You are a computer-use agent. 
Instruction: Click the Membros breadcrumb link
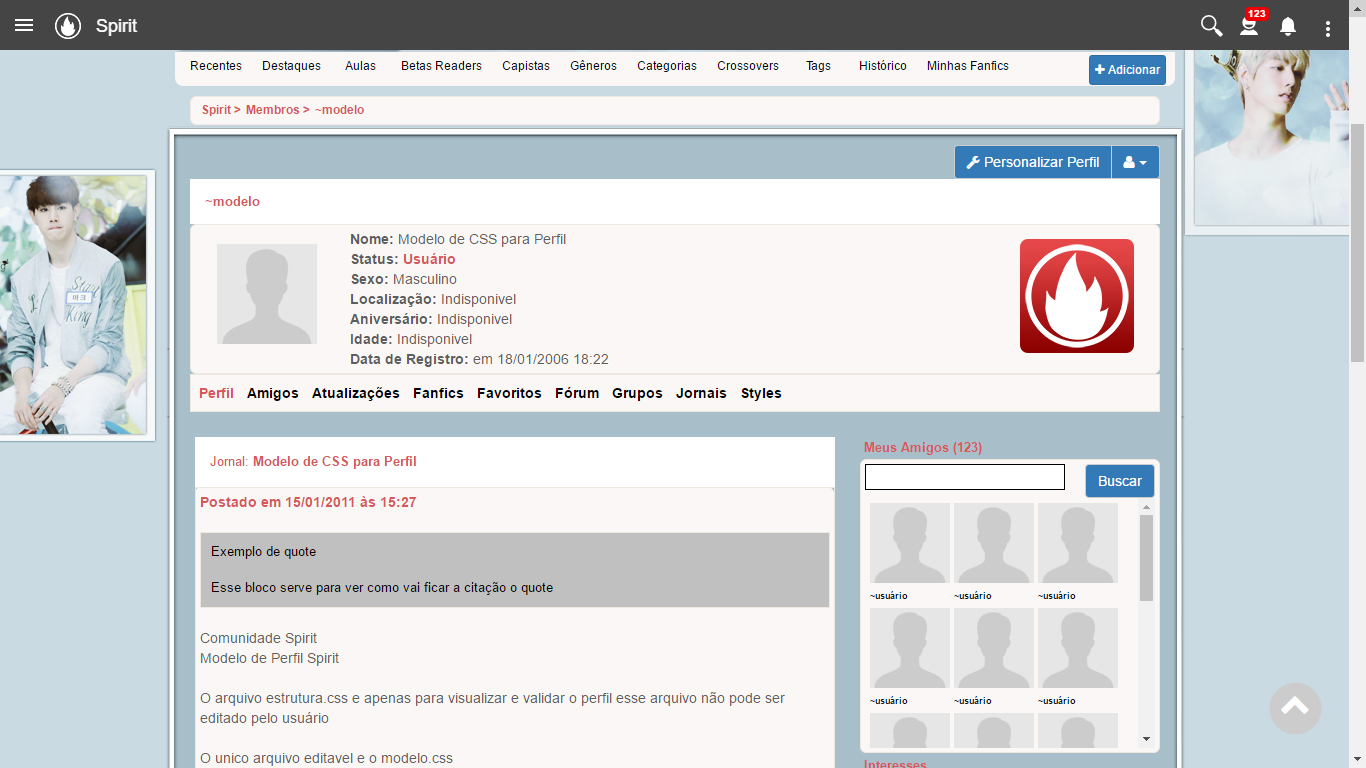pyautogui.click(x=272, y=110)
